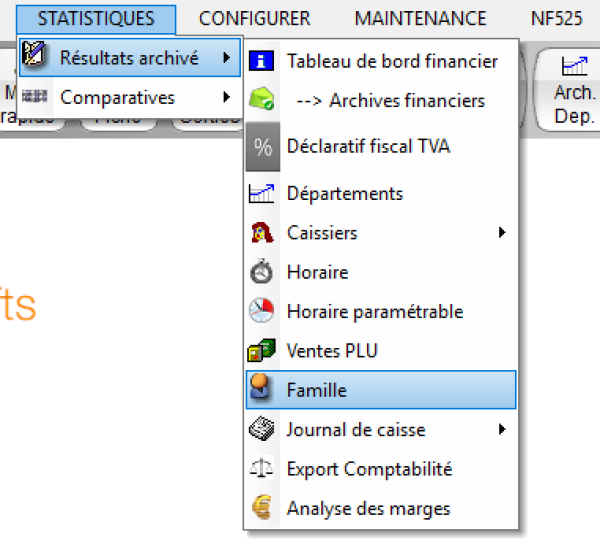Click the Départements chart icon

click(x=261, y=194)
